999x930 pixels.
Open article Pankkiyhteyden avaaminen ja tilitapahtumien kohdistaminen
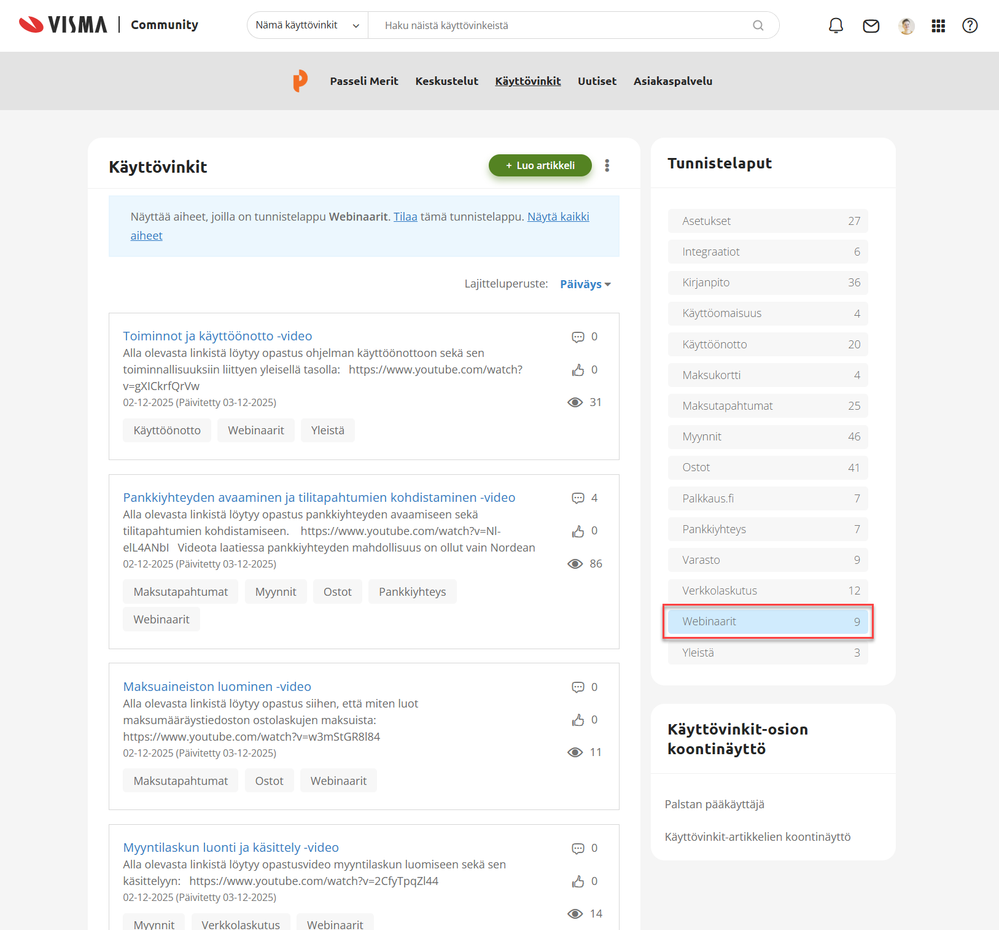pyautogui.click(x=319, y=497)
